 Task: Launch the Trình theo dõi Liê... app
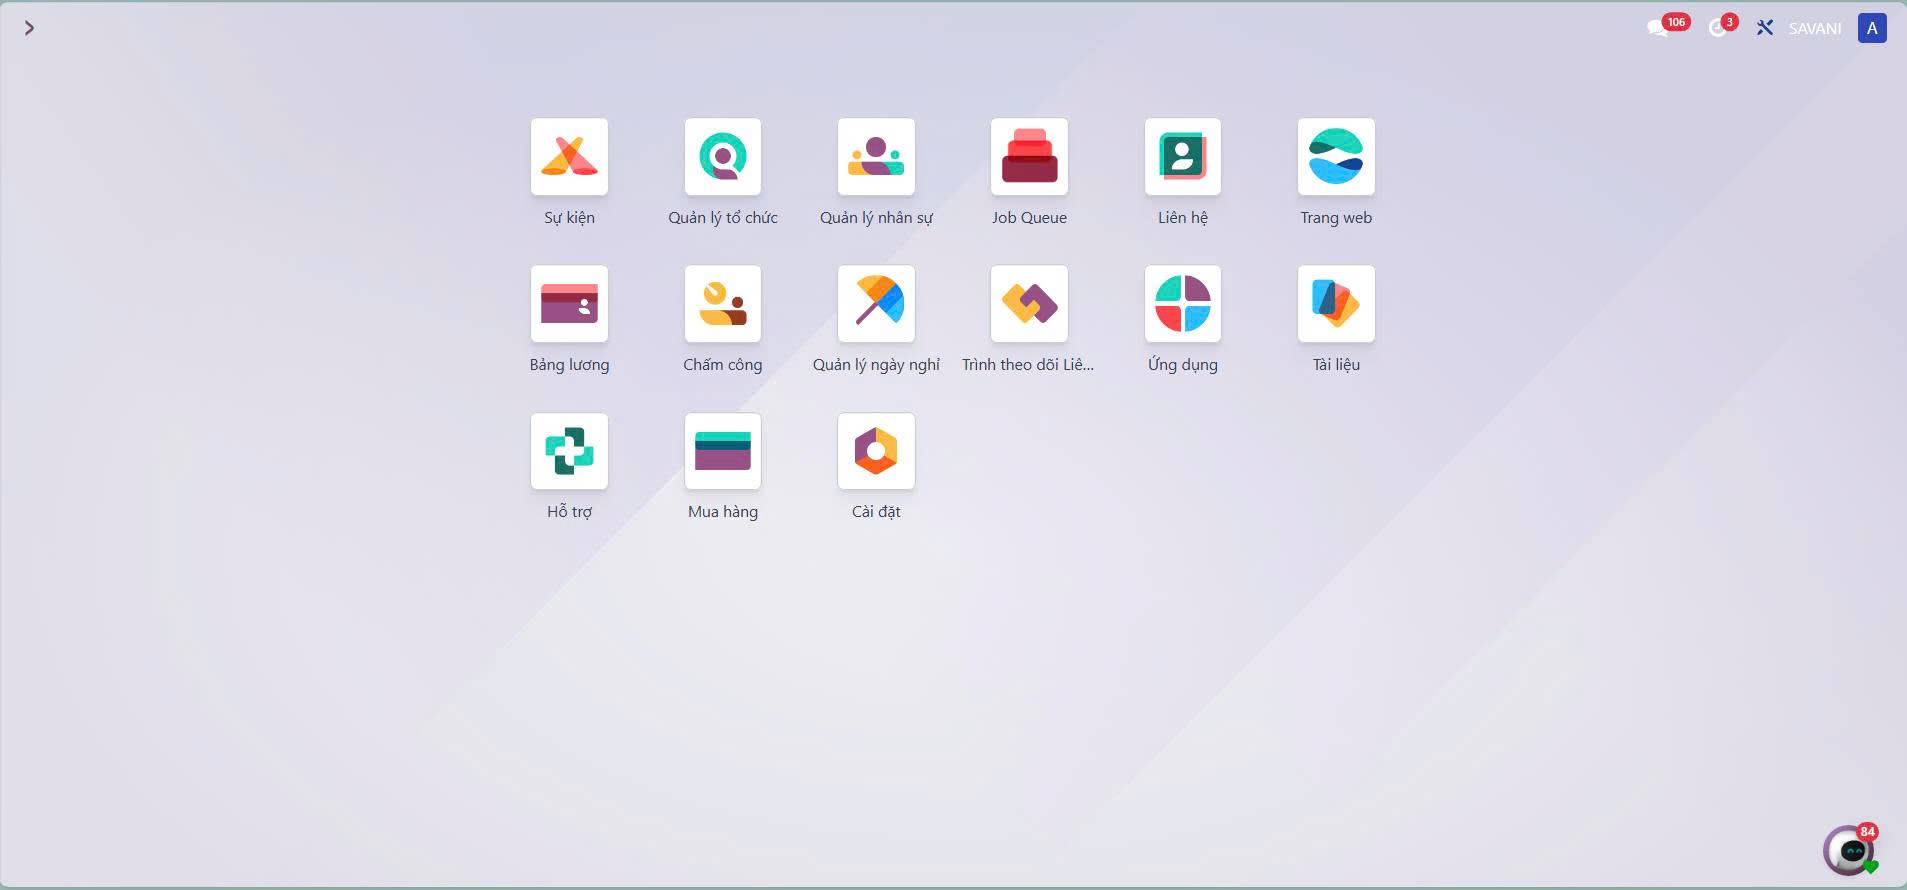pos(1029,304)
